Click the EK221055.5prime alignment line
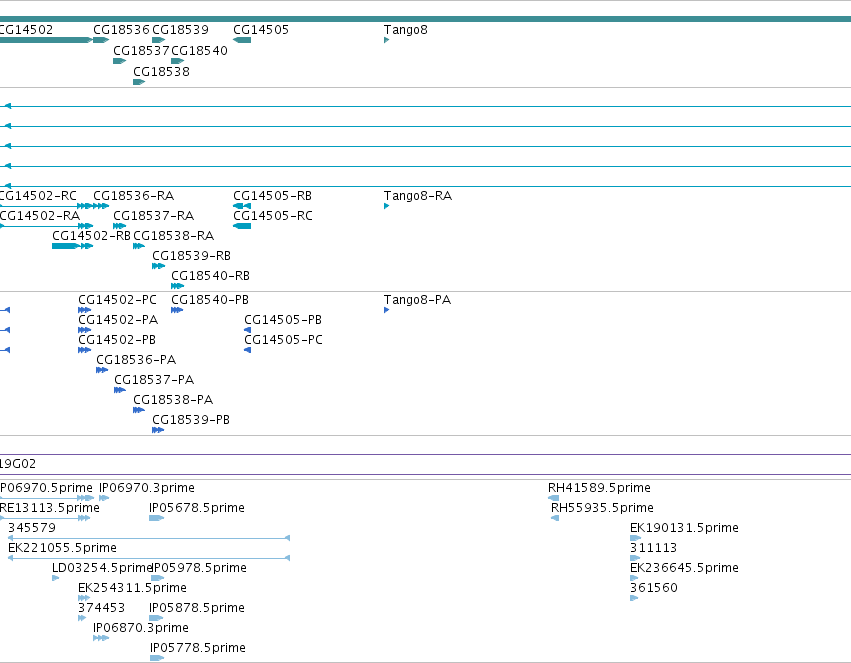The width and height of the screenshot is (851, 663). coord(149,558)
